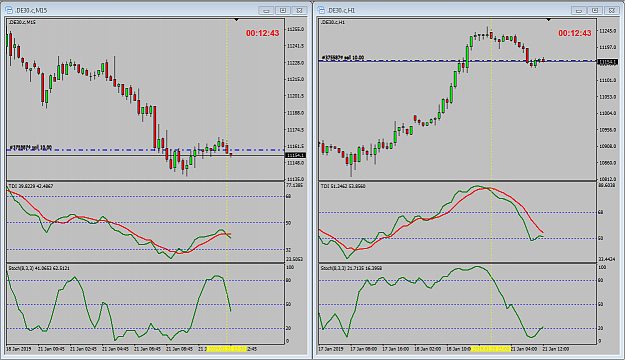This screenshot has width=625, height=360.
Task: Minimize the .DE30.c,H1 chart window
Action: (x=578, y=10)
